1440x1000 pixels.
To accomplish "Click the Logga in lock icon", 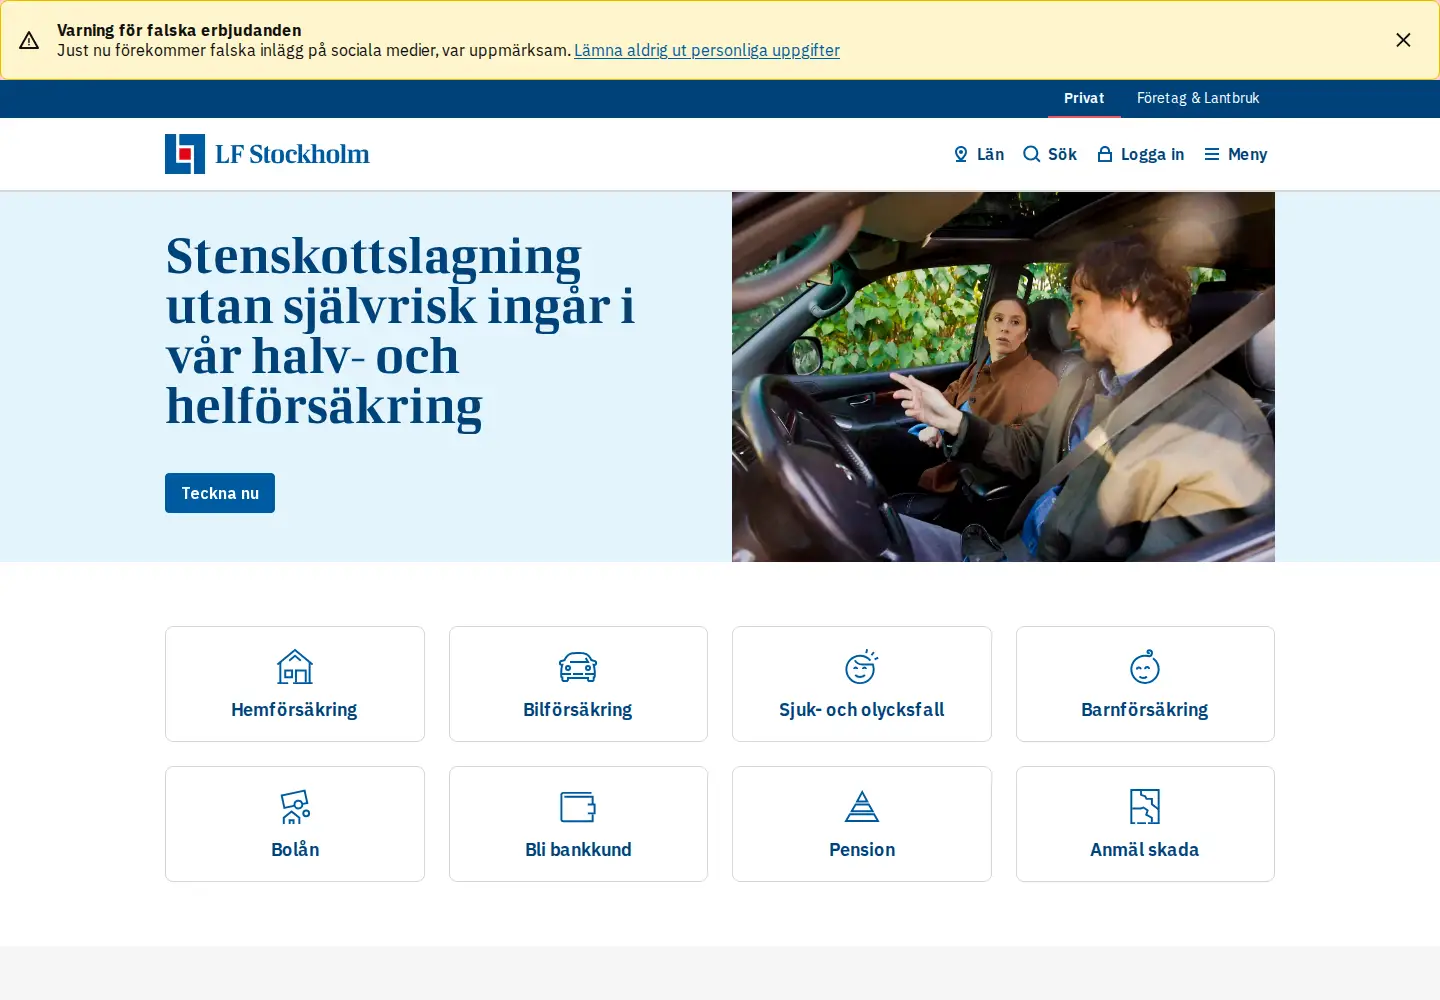I will point(1105,154).
